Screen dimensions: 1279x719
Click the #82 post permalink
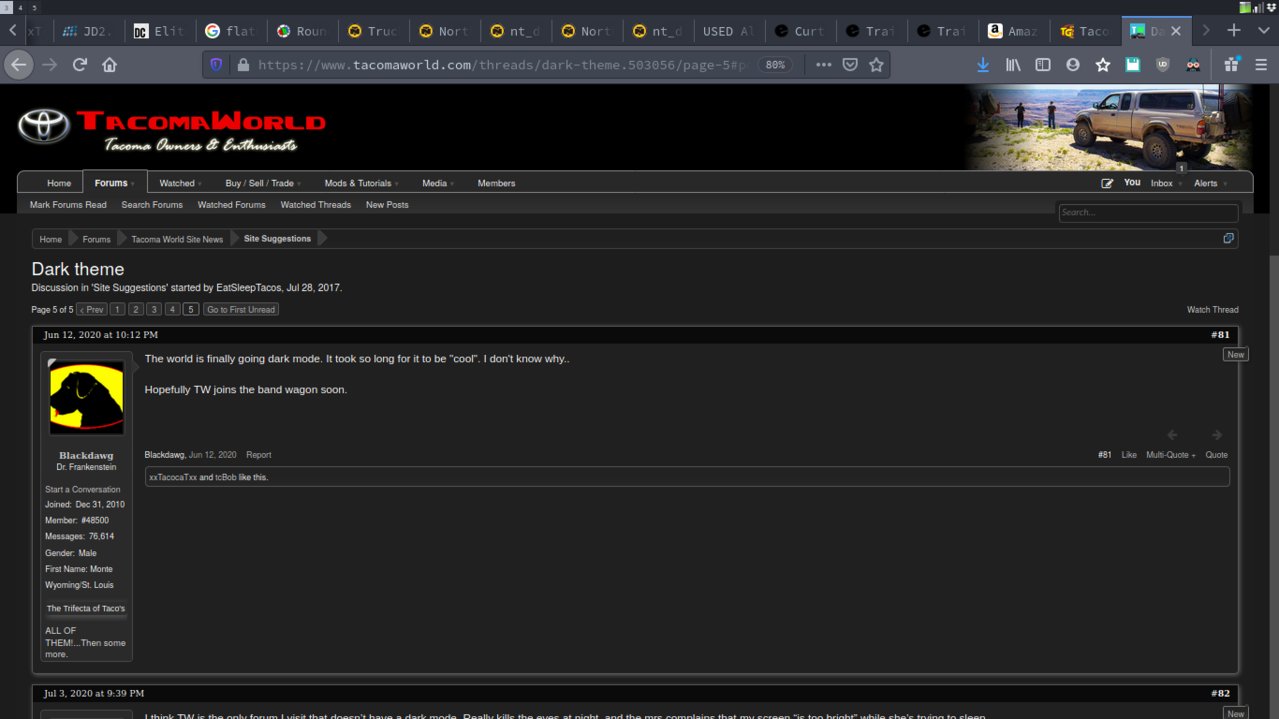pos(1220,694)
